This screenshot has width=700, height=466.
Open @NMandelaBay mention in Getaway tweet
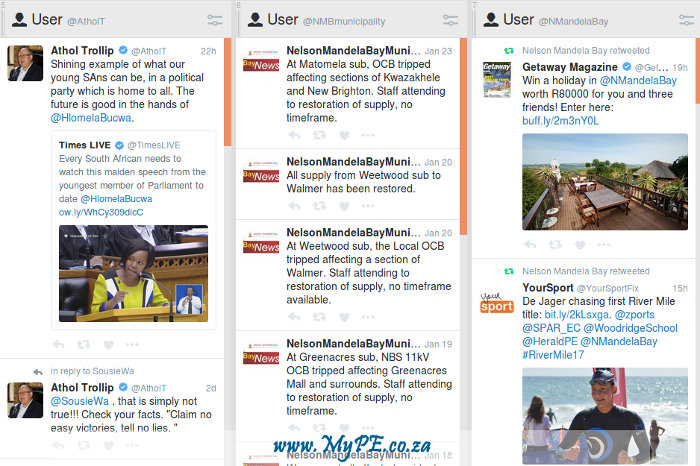pyautogui.click(x=638, y=80)
